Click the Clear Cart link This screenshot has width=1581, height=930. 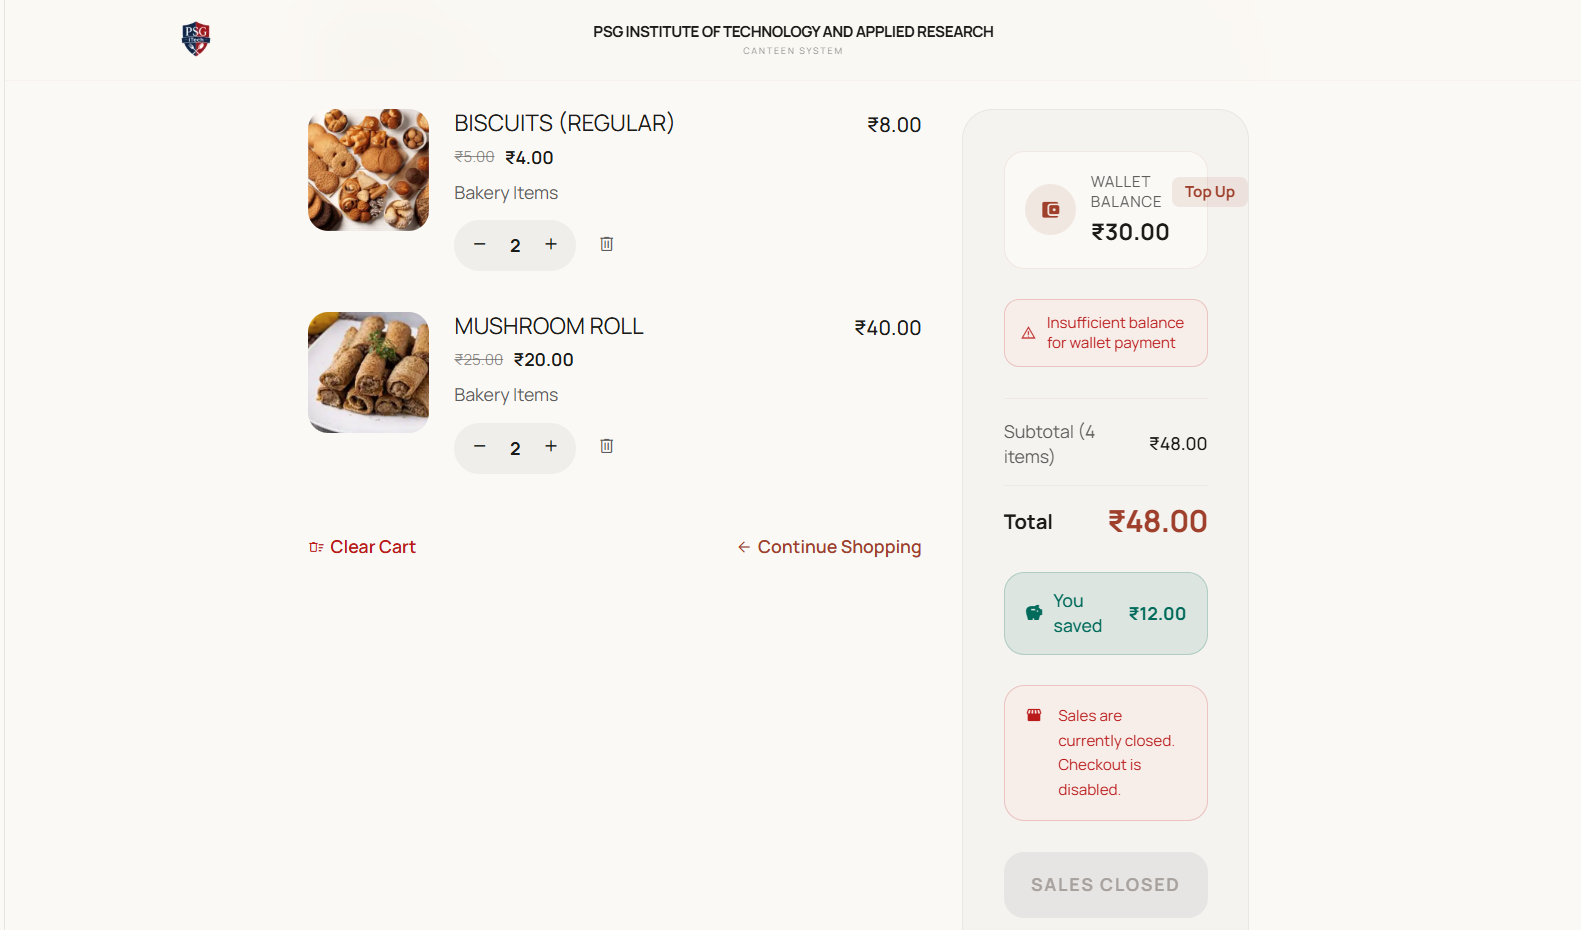click(362, 547)
